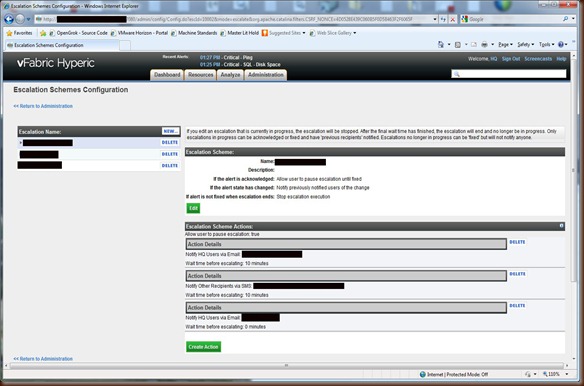Expand the Google search provider dropdown
584x386 pixels.
pyautogui.click(x=574, y=19)
